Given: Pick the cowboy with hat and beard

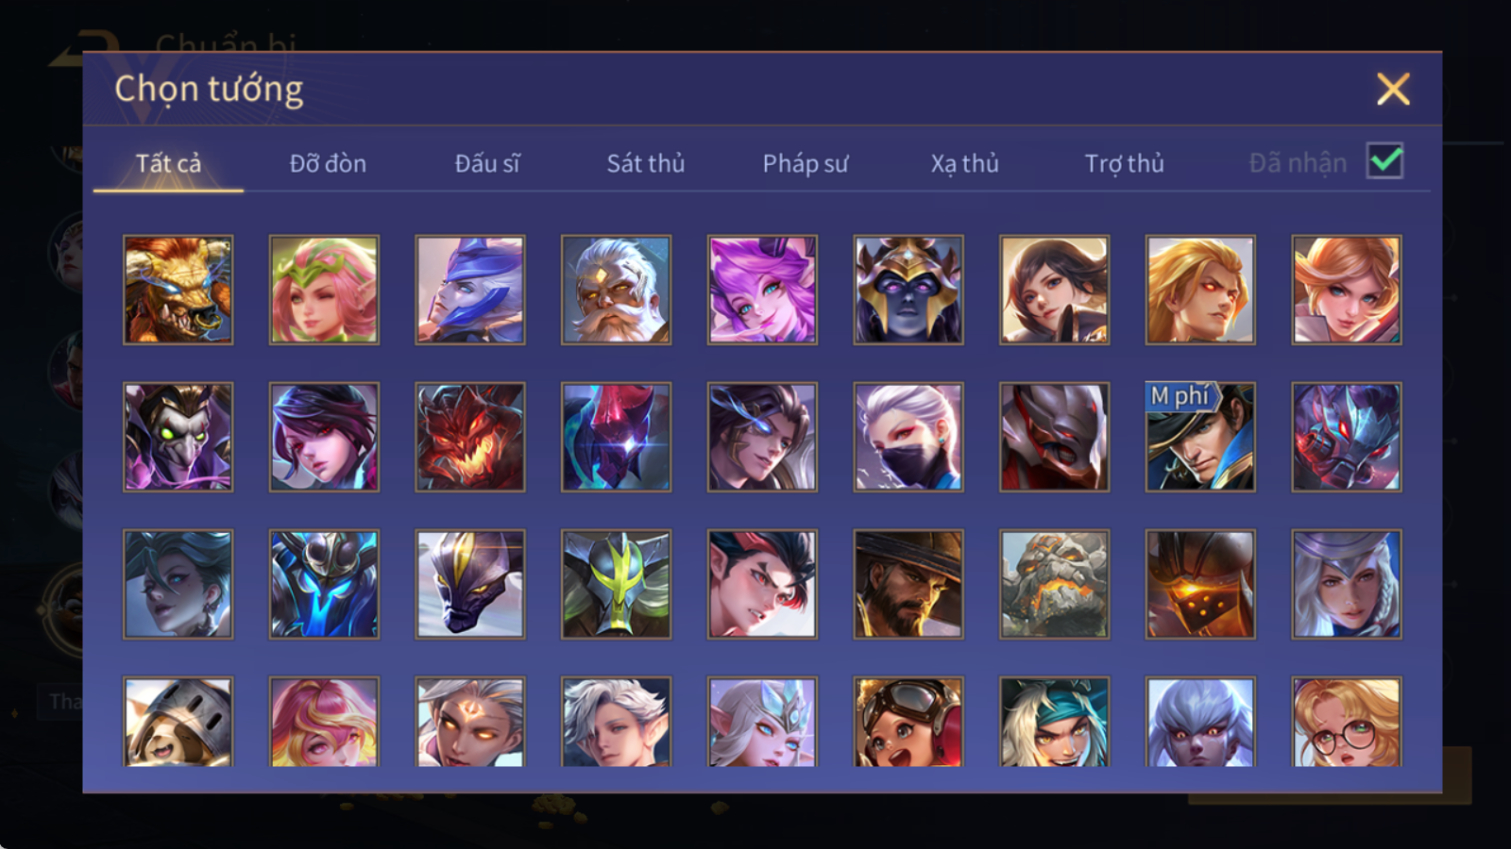Looking at the screenshot, I should 908,584.
